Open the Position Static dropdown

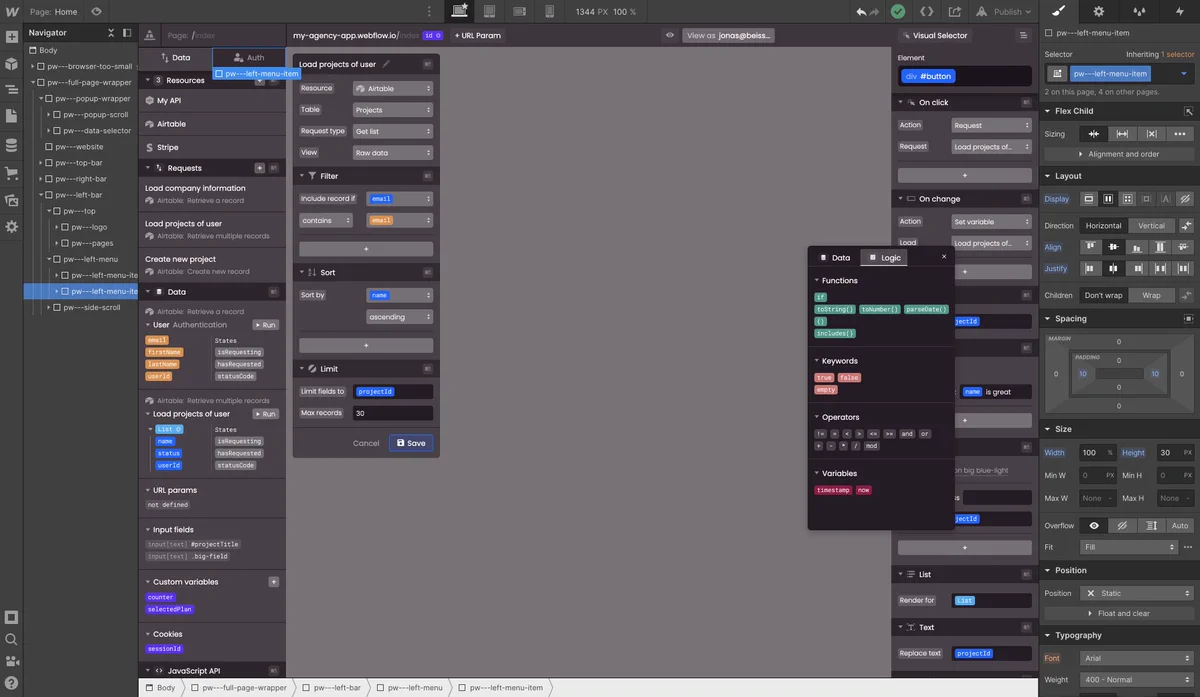[1137, 593]
